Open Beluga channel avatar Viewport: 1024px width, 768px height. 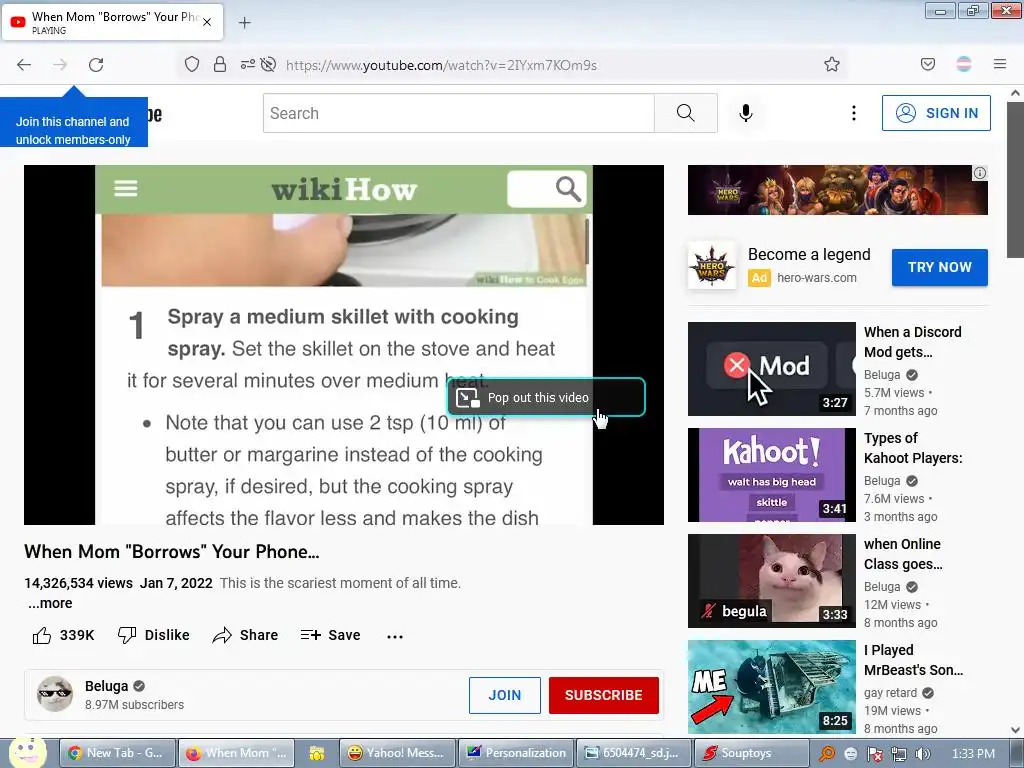pos(55,694)
